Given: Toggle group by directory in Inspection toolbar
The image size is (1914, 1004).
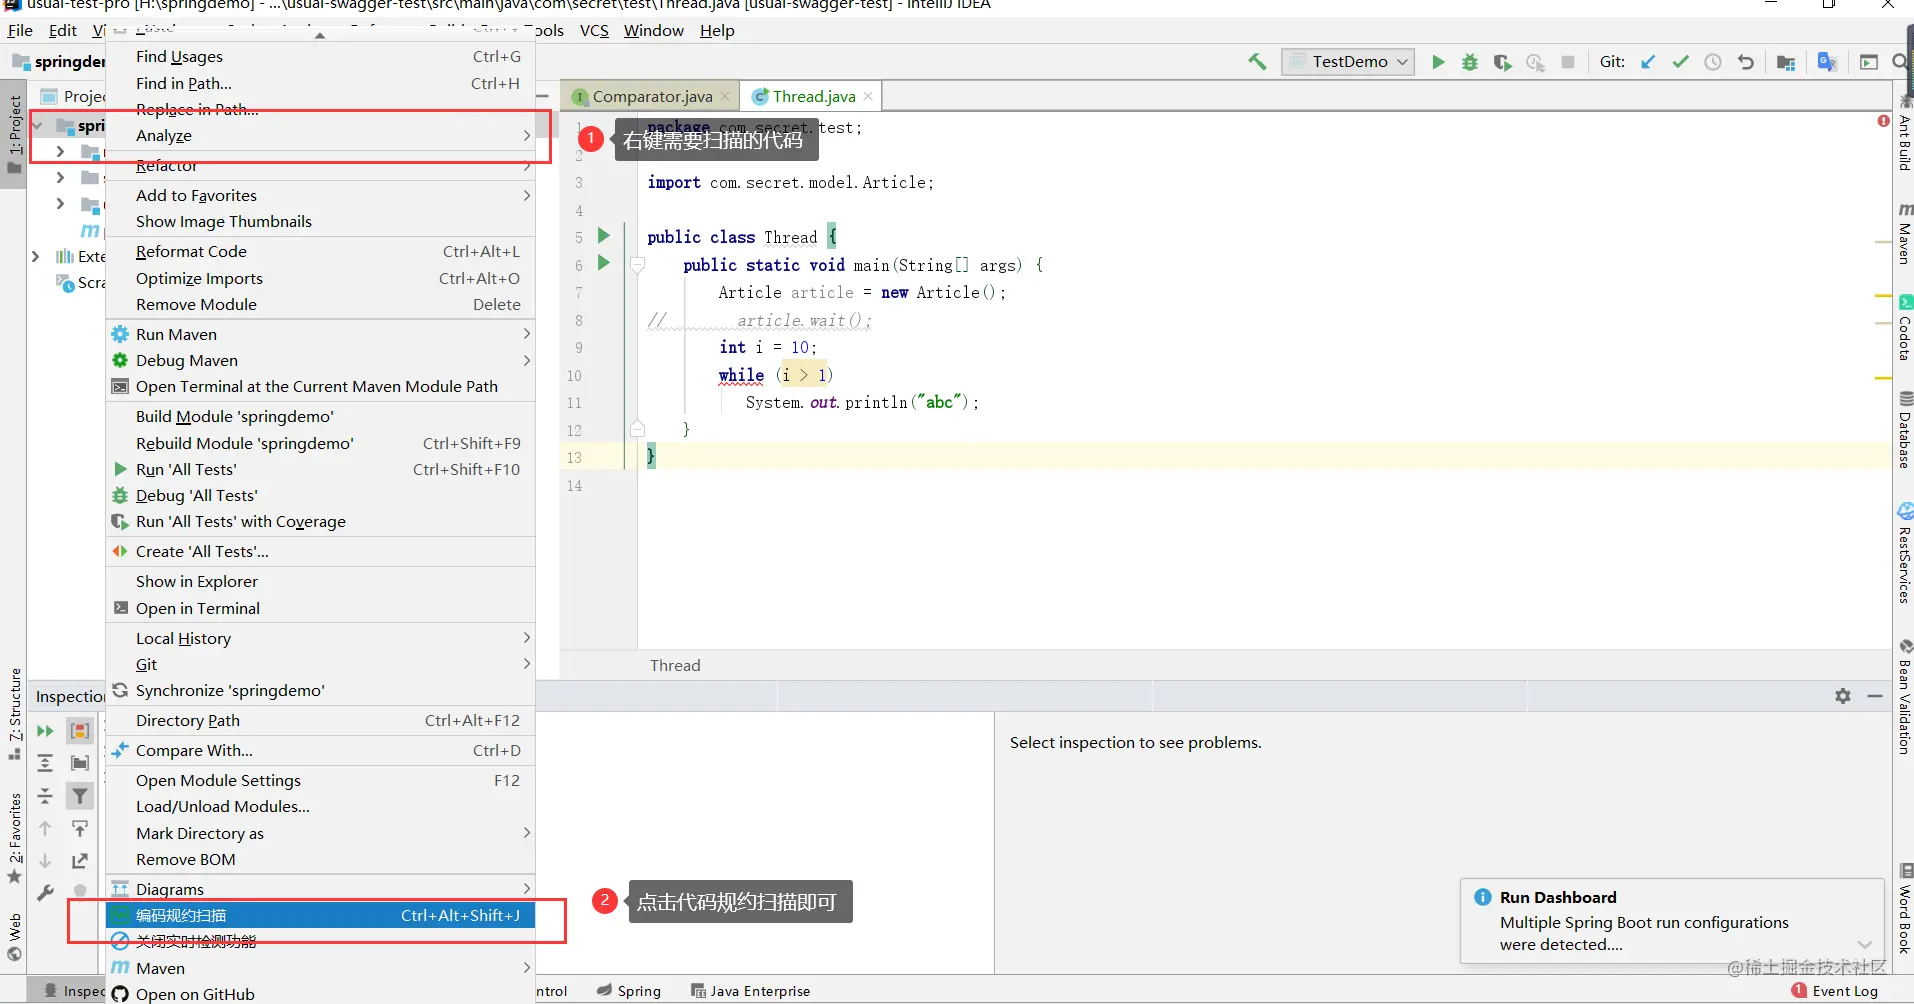Looking at the screenshot, I should click(80, 763).
